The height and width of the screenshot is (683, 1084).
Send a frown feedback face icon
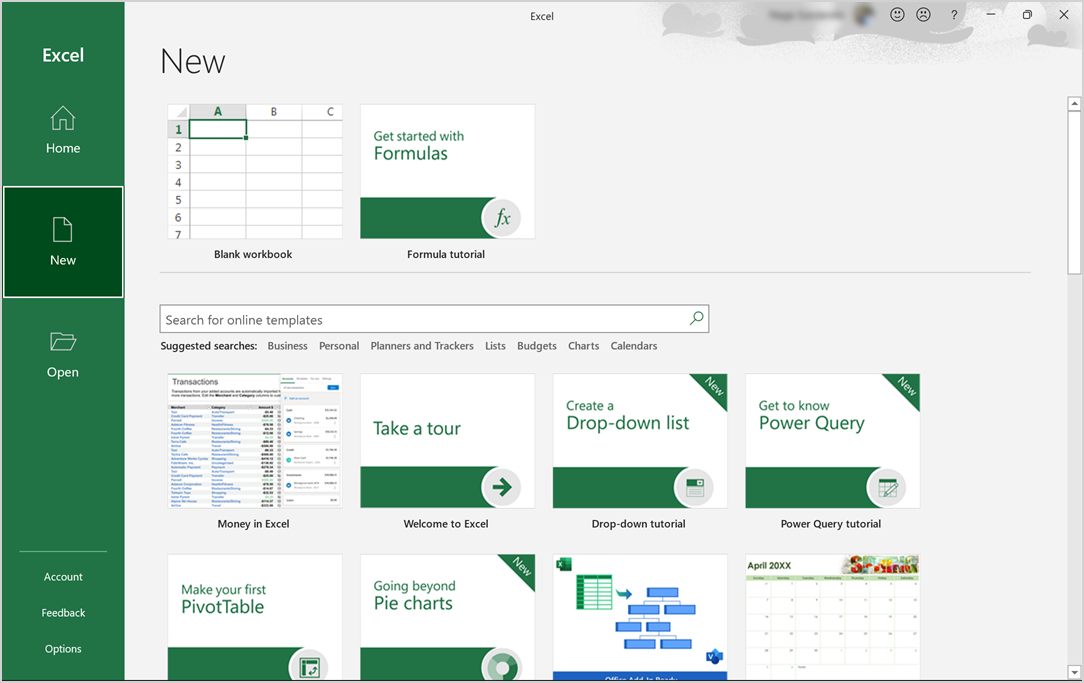click(x=923, y=15)
